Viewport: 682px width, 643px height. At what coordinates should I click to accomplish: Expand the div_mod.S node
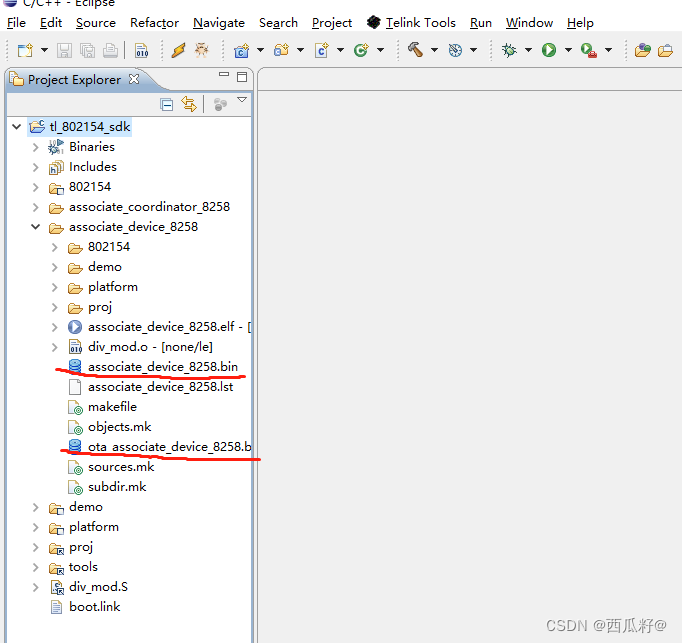tap(36, 587)
